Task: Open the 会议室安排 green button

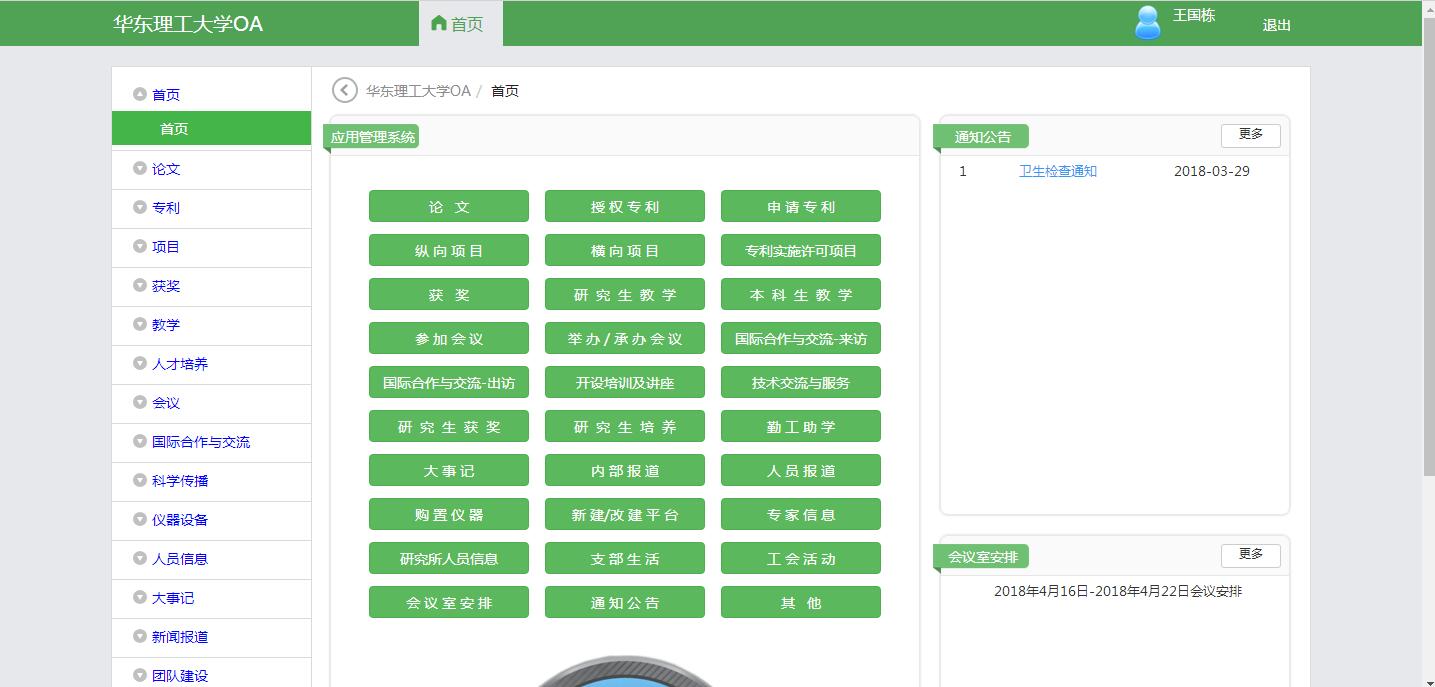Action: (x=448, y=603)
